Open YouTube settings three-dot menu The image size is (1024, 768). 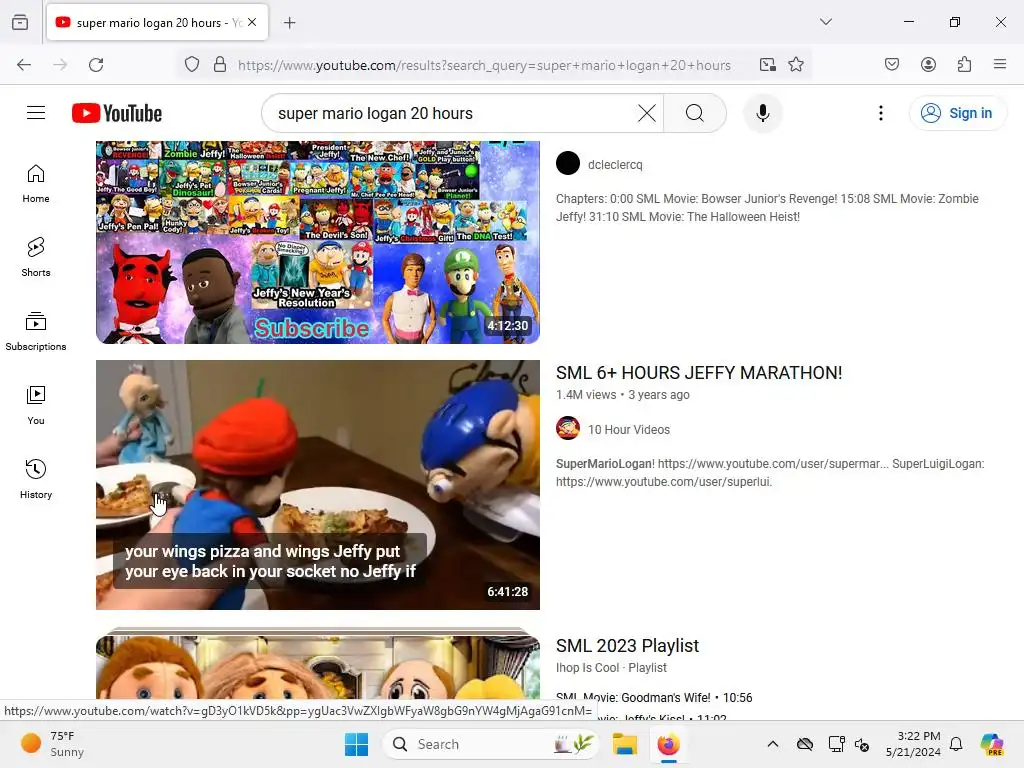point(880,113)
